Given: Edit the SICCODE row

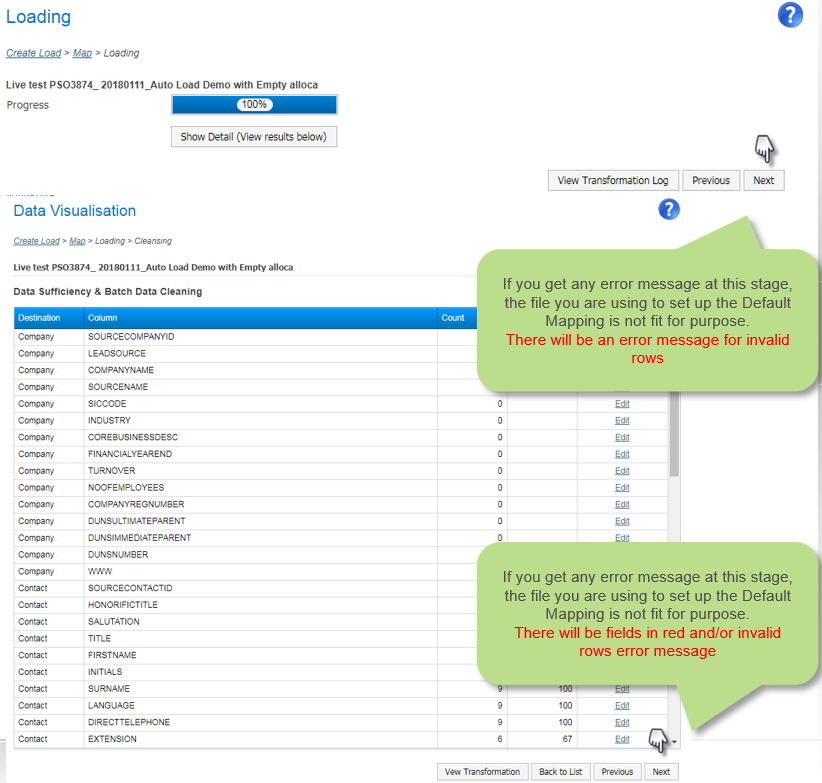Looking at the screenshot, I should click(622, 404).
